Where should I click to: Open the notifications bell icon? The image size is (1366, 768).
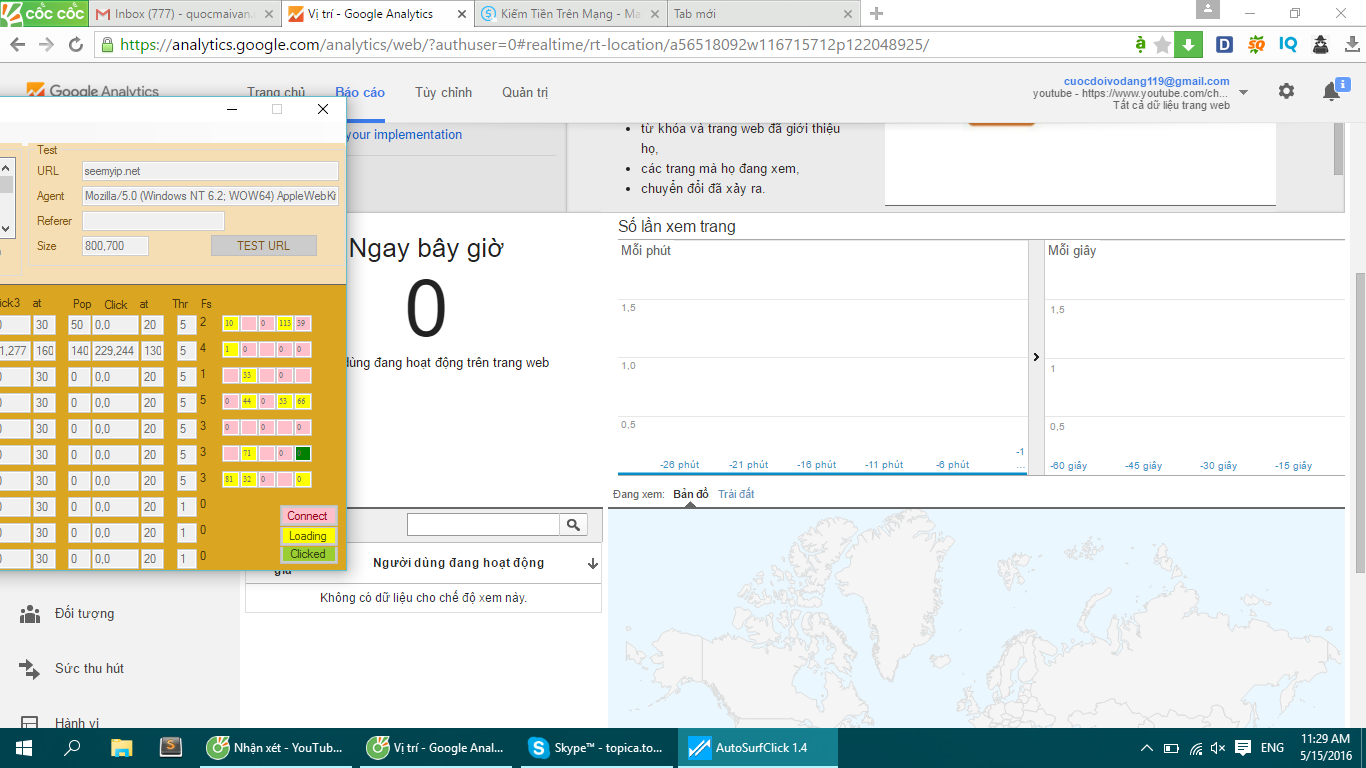tap(1331, 91)
